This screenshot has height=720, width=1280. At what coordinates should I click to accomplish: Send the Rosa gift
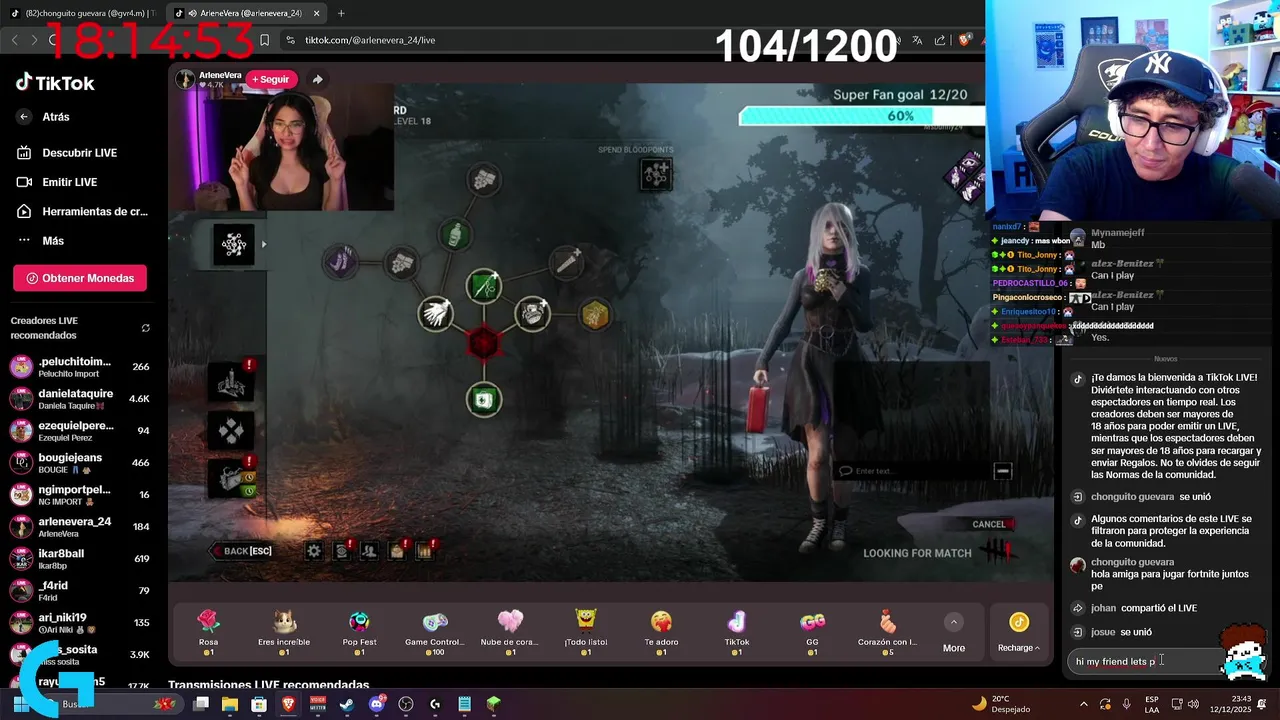208,633
